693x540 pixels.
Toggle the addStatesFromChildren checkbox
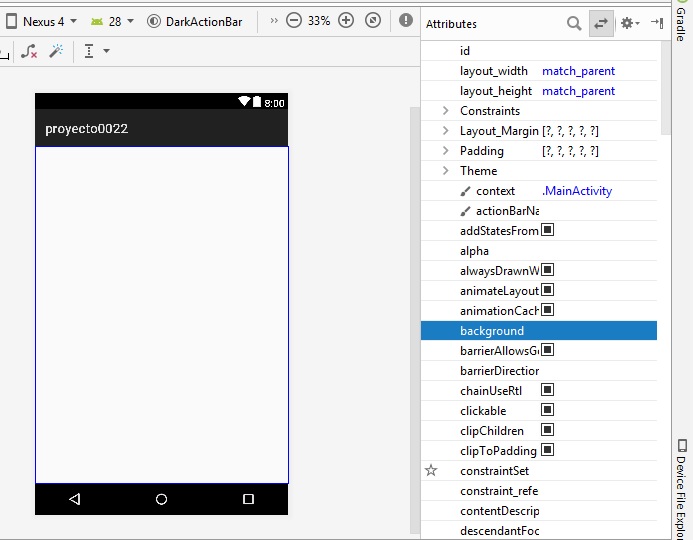pos(547,230)
